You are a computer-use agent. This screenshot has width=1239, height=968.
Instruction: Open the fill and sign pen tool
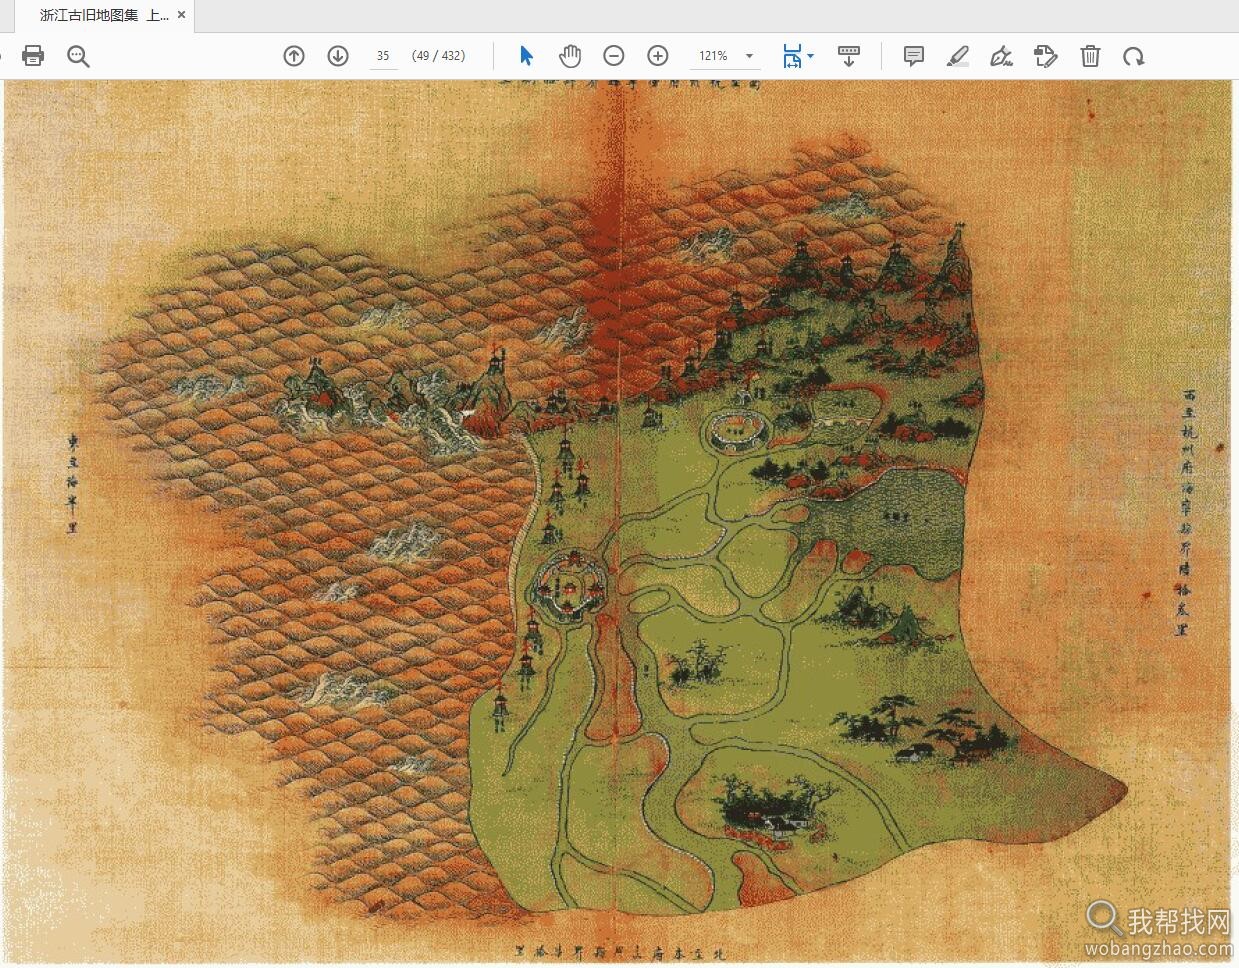coord(1002,56)
